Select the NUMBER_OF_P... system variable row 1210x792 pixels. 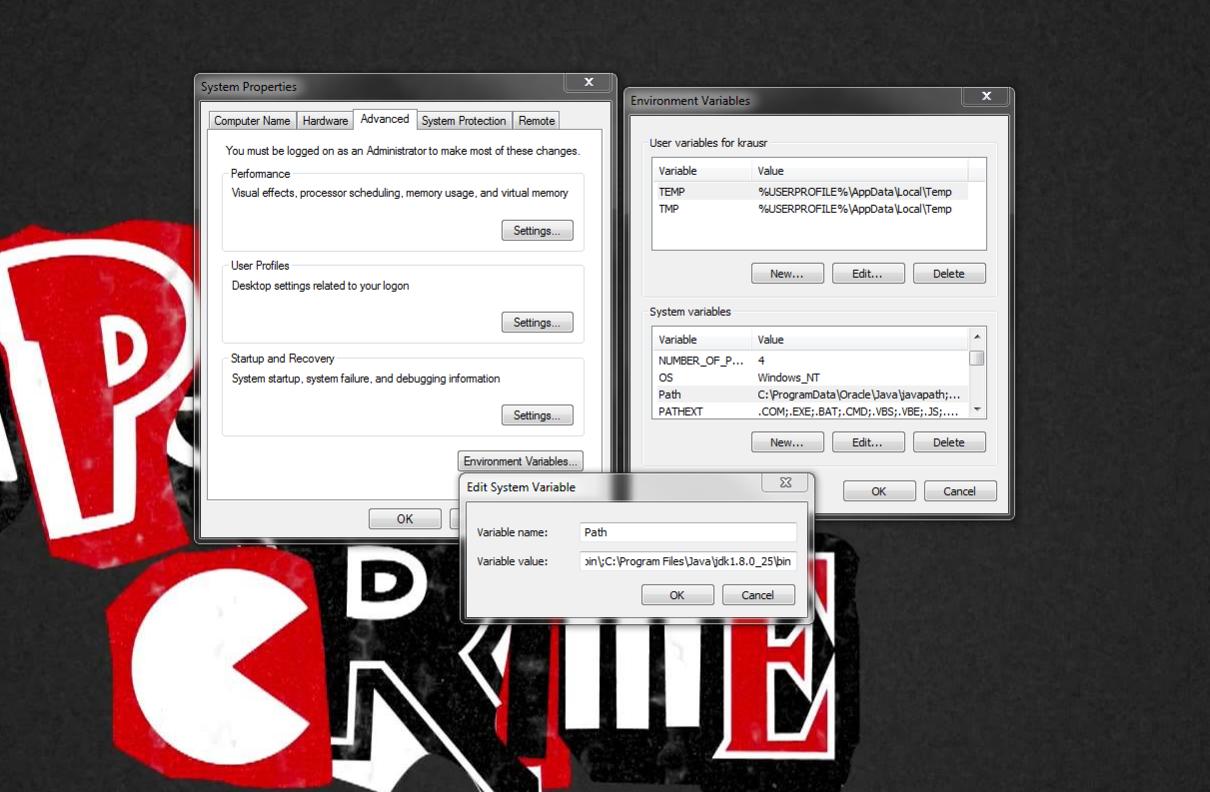click(810, 360)
